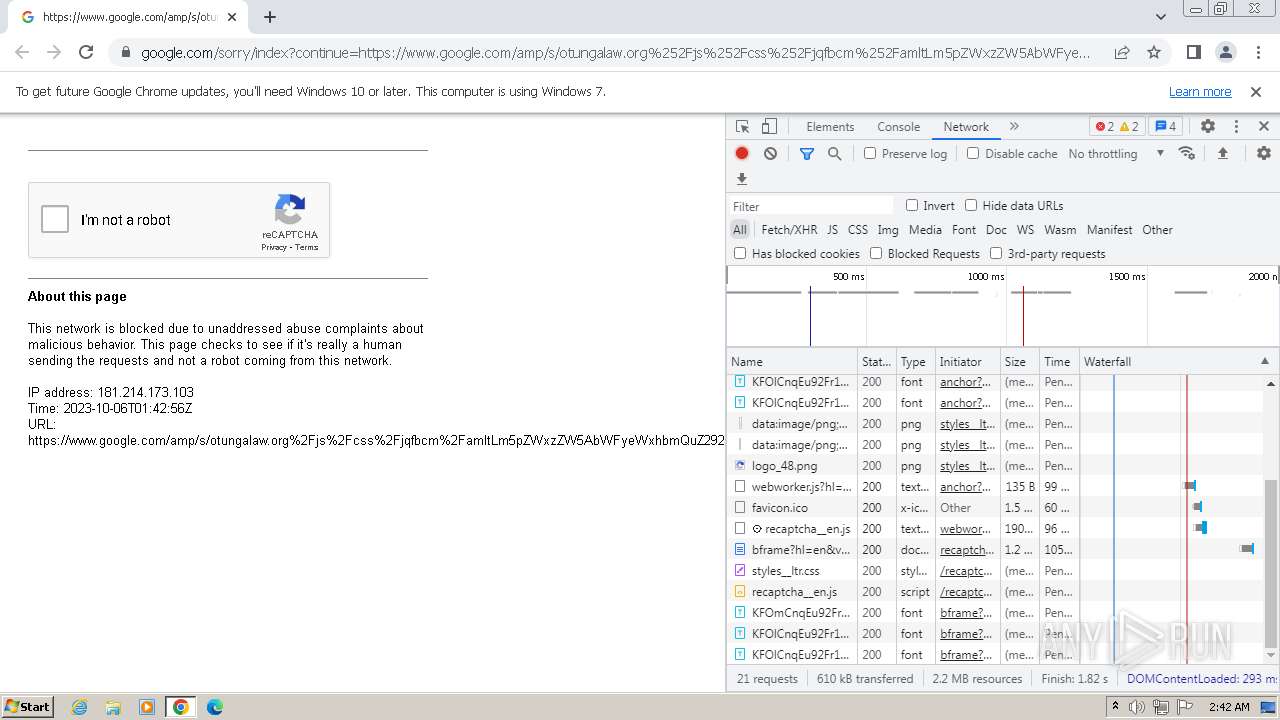Open the Windows Start menu
Screen dimensions: 1280x720
click(27, 707)
